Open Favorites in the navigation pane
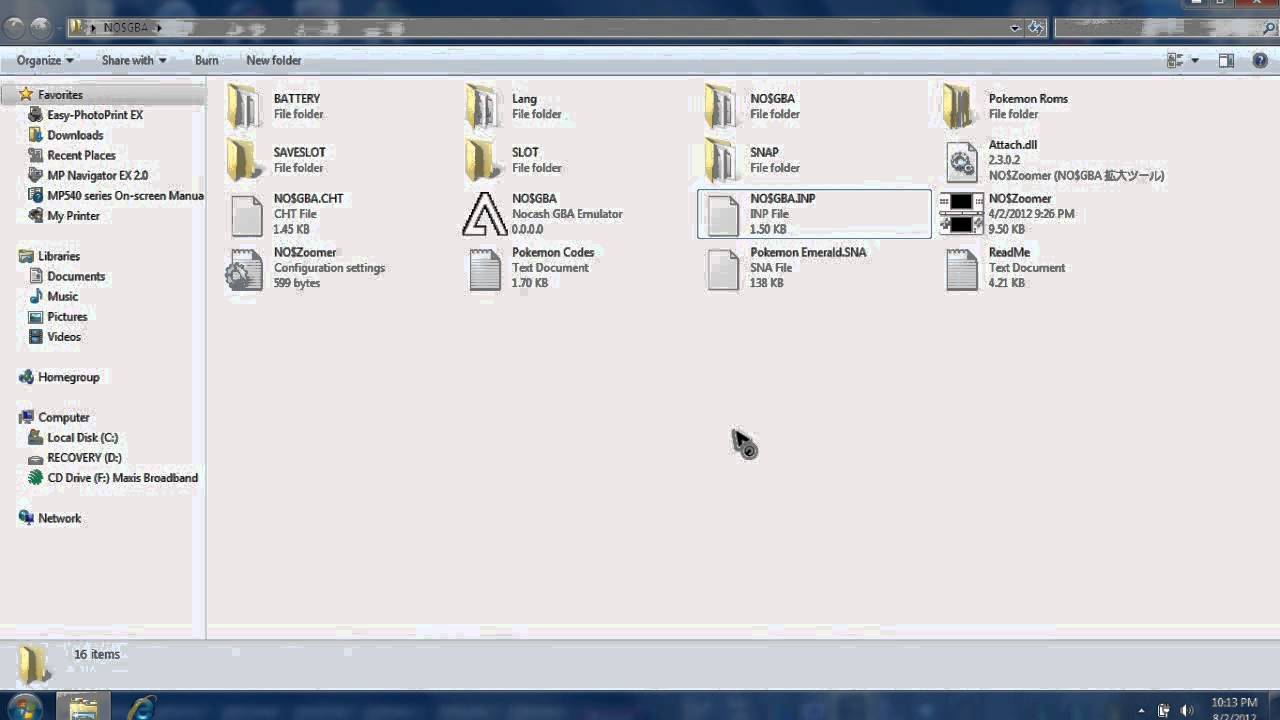1280x720 pixels. (60, 95)
